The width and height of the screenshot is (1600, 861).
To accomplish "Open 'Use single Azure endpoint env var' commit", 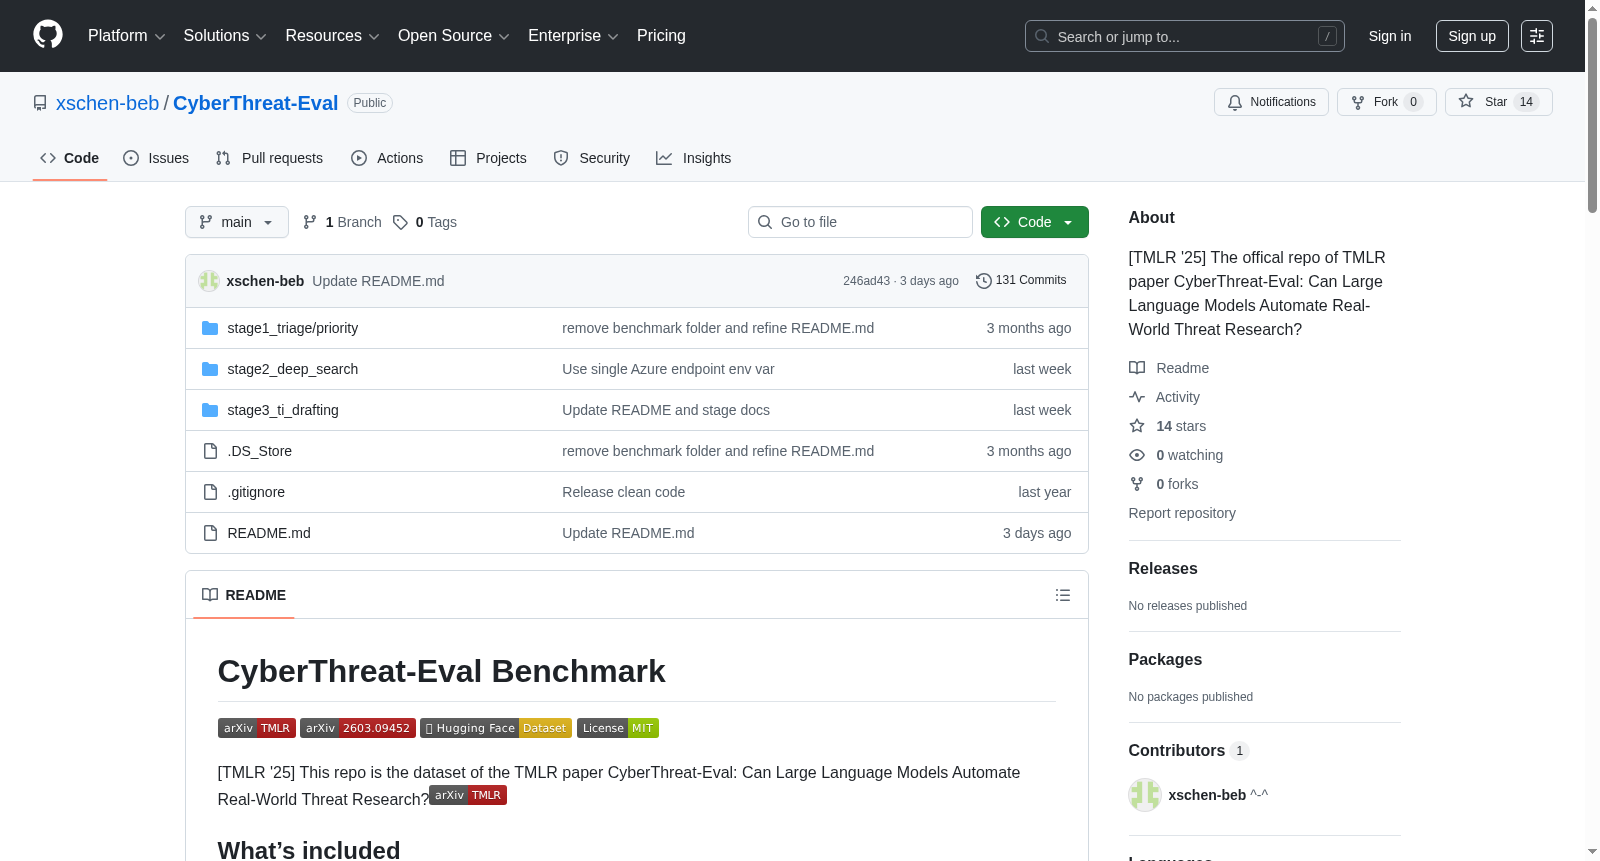I will (668, 369).
